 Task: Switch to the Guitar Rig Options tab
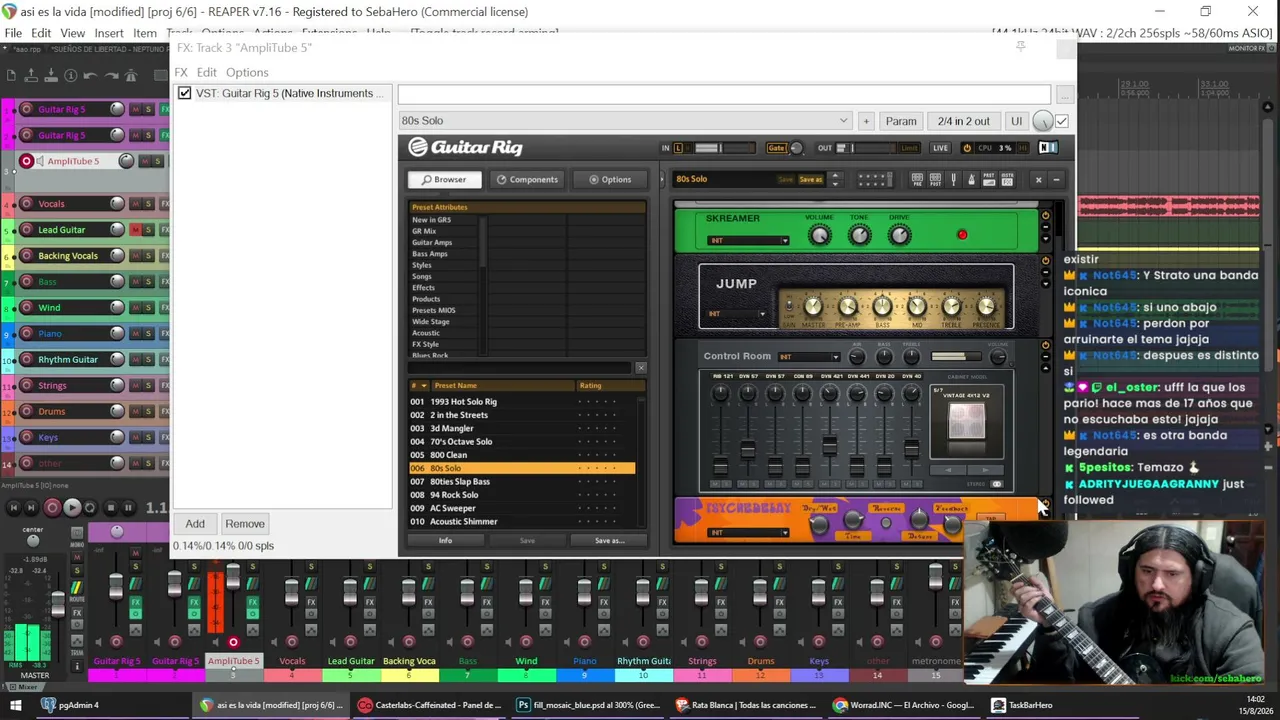point(610,180)
